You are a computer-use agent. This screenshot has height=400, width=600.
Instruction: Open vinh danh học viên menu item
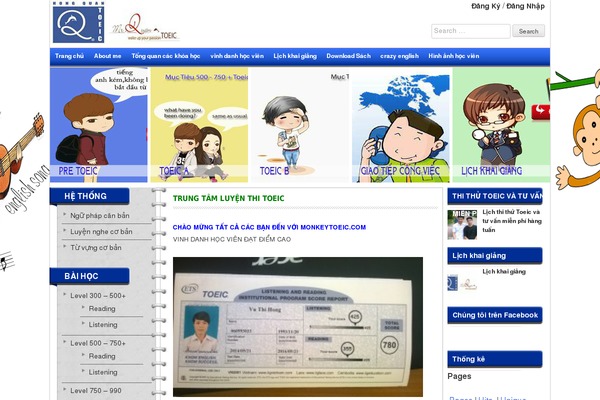tap(237, 56)
